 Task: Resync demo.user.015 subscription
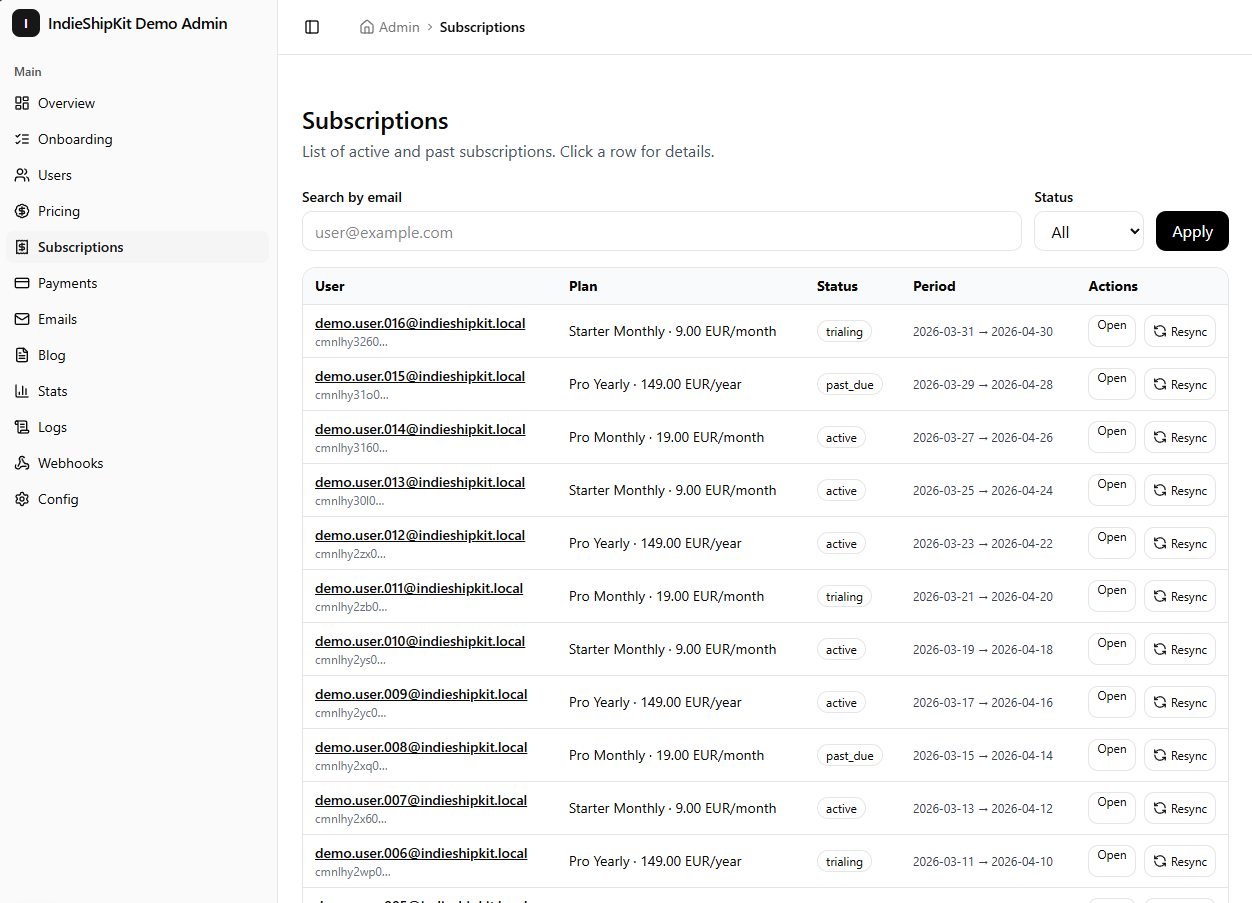1180,384
